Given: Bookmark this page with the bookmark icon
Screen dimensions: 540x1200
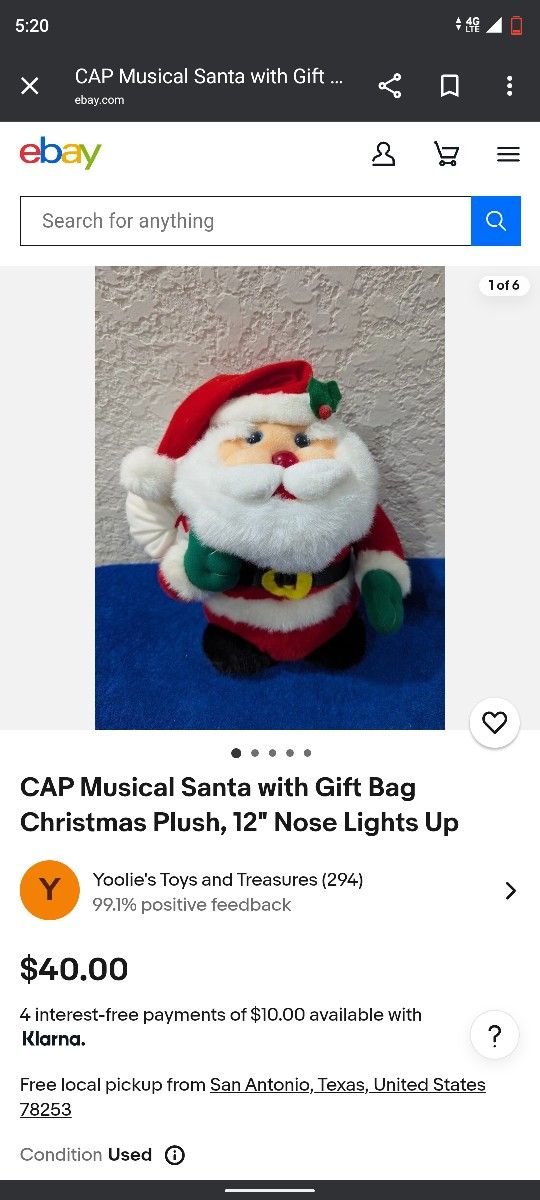Looking at the screenshot, I should [450, 86].
